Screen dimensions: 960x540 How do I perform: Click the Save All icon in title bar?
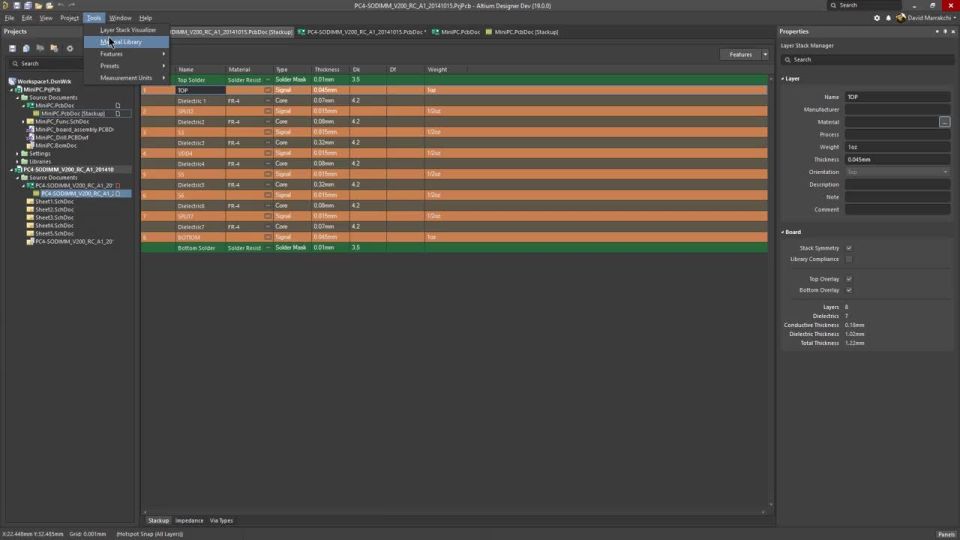coord(28,6)
